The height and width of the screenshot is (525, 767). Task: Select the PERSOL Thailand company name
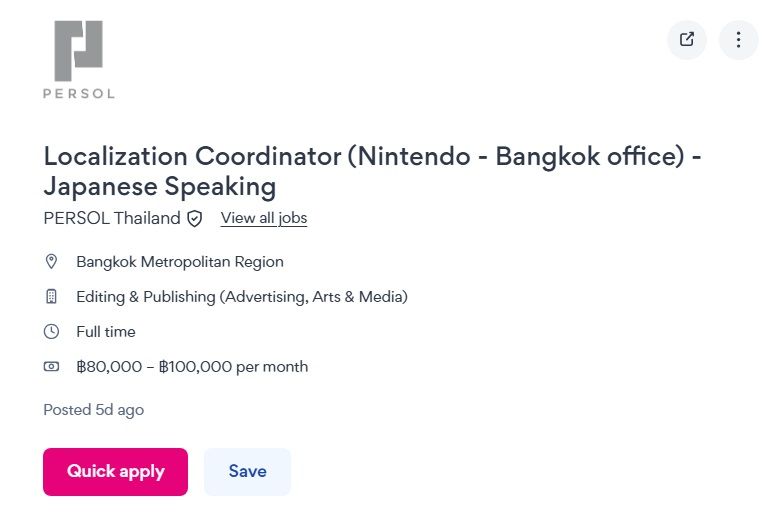(x=112, y=218)
